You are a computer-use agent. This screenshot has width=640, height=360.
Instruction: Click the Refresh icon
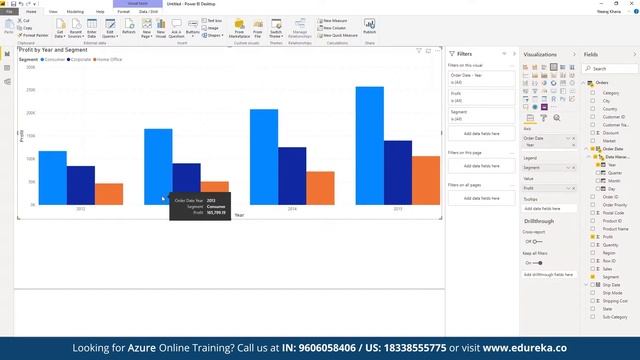tap(129, 26)
